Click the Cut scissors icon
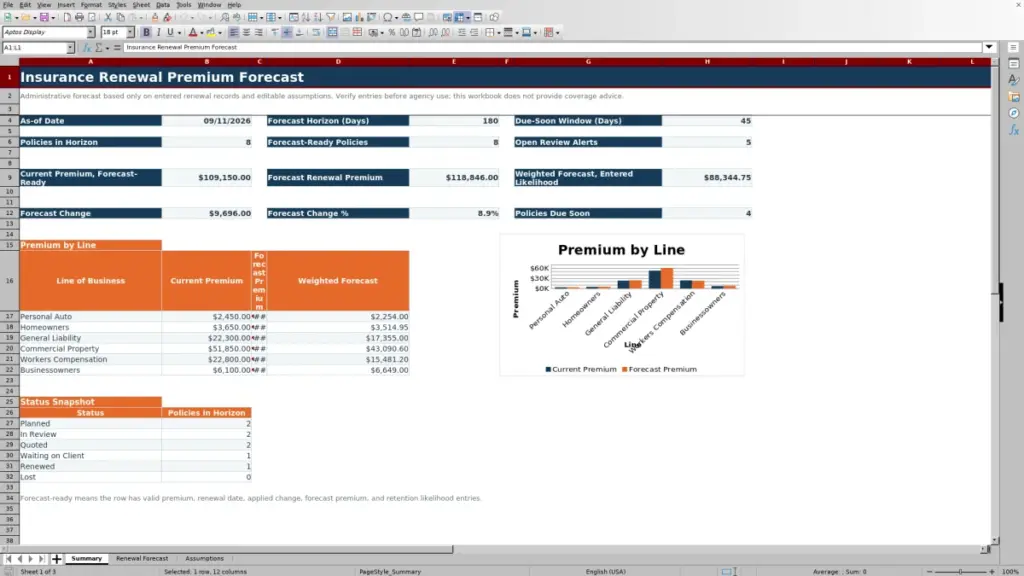1024x576 pixels. pos(108,18)
